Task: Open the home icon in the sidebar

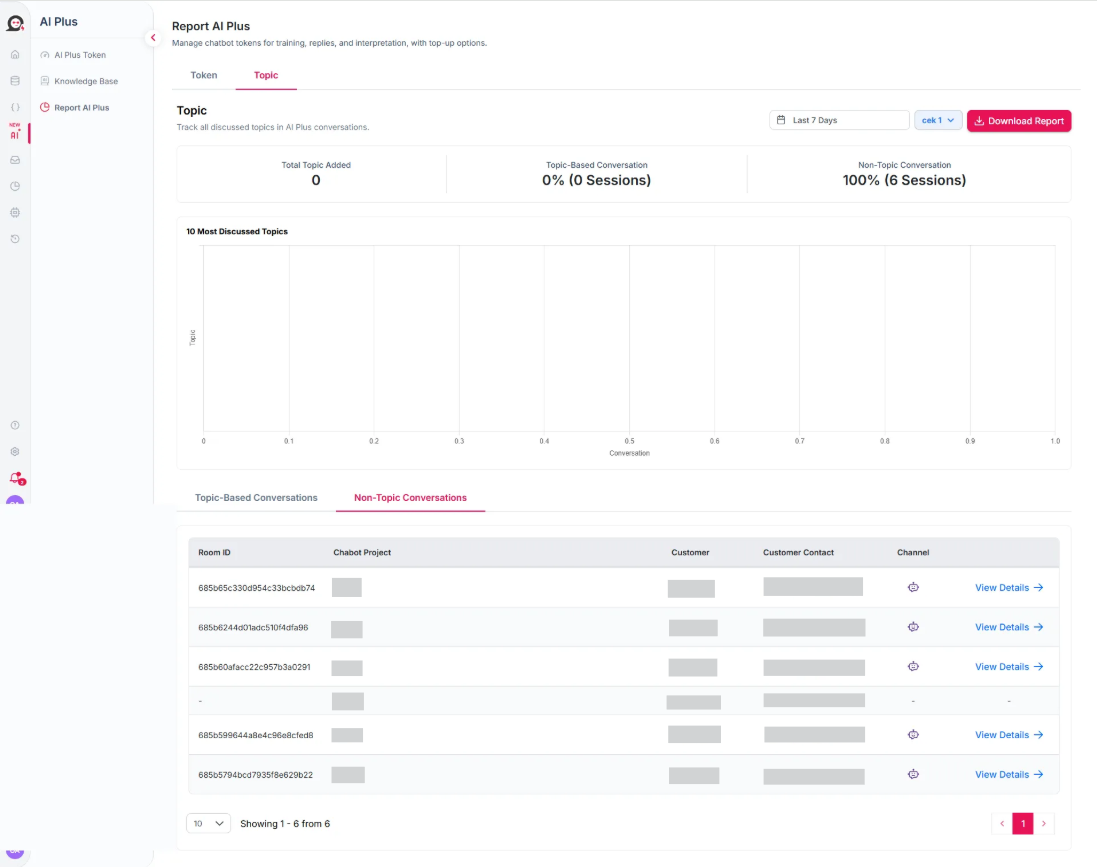Action: tap(15, 54)
